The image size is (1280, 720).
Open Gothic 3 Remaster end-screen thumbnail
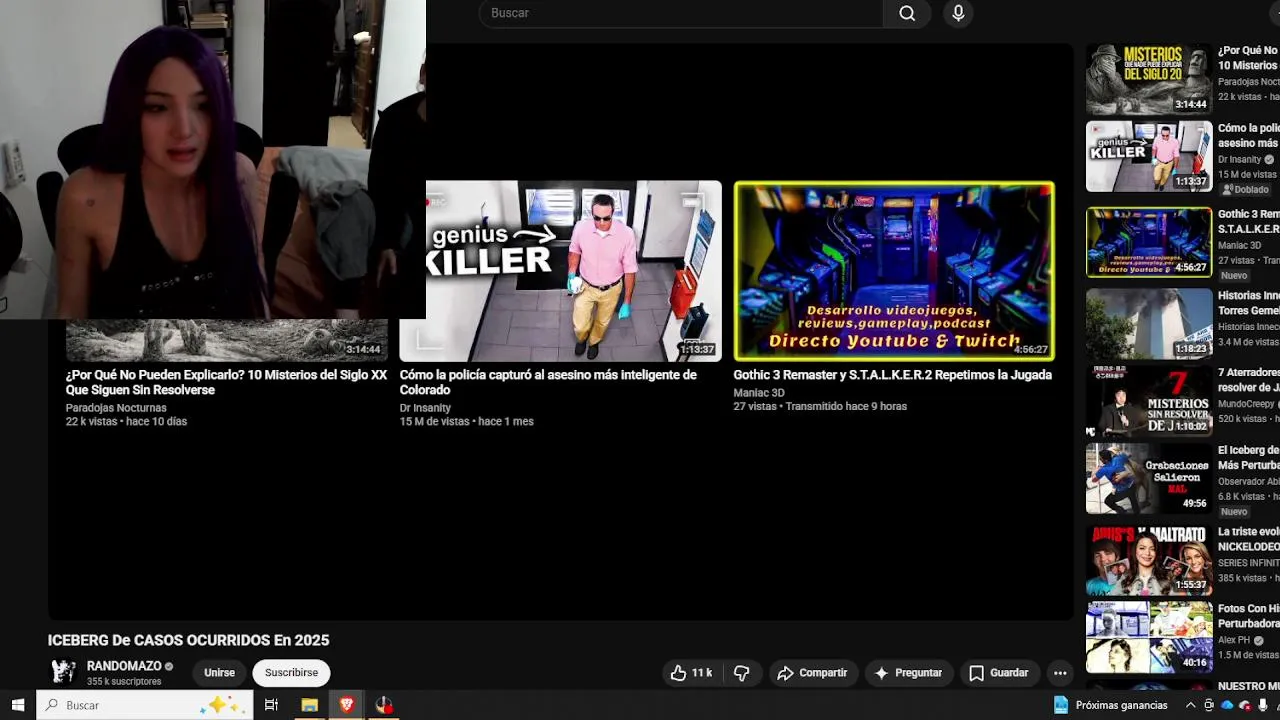[894, 270]
